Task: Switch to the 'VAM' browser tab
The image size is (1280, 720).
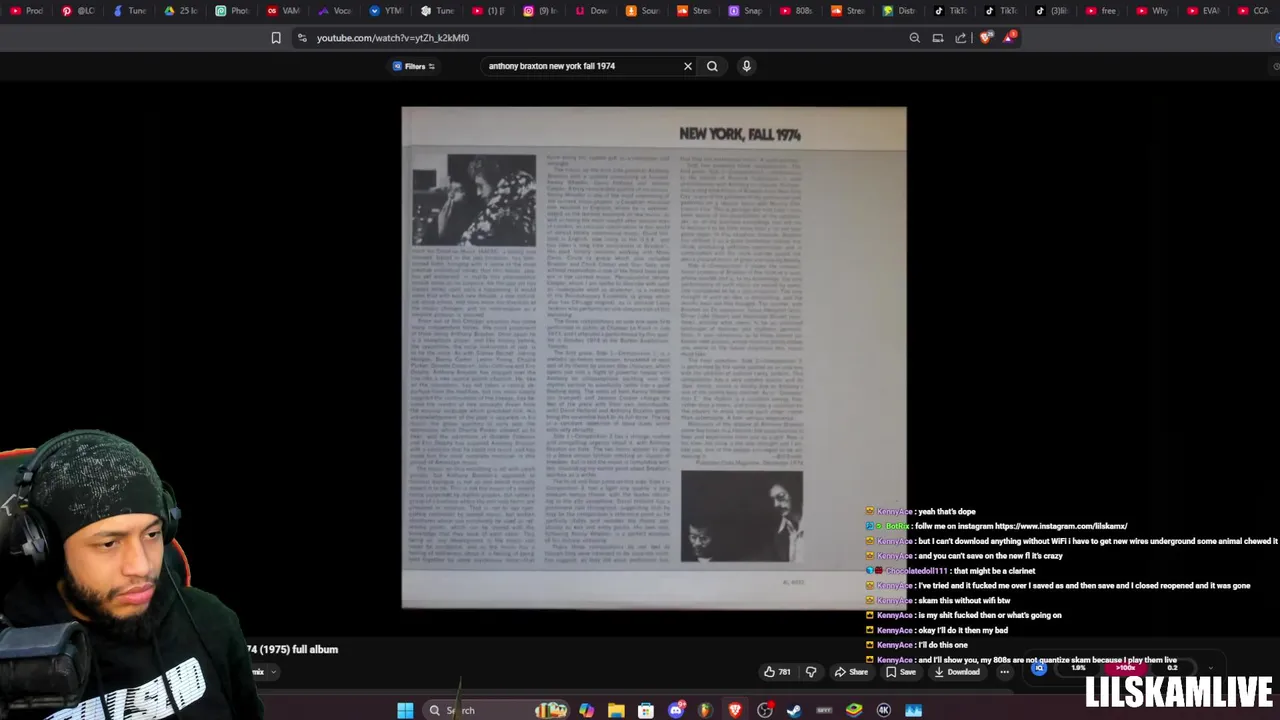Action: [x=284, y=11]
